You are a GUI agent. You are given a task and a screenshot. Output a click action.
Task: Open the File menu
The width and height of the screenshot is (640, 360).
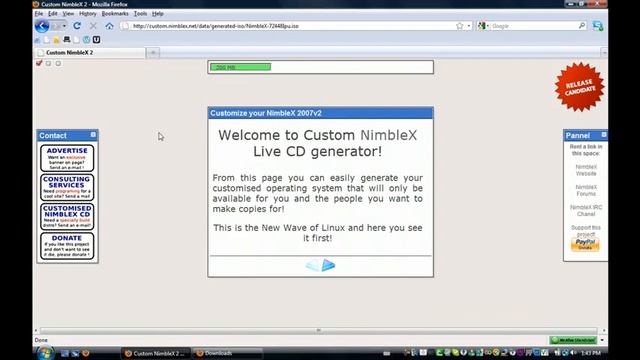tap(39, 13)
